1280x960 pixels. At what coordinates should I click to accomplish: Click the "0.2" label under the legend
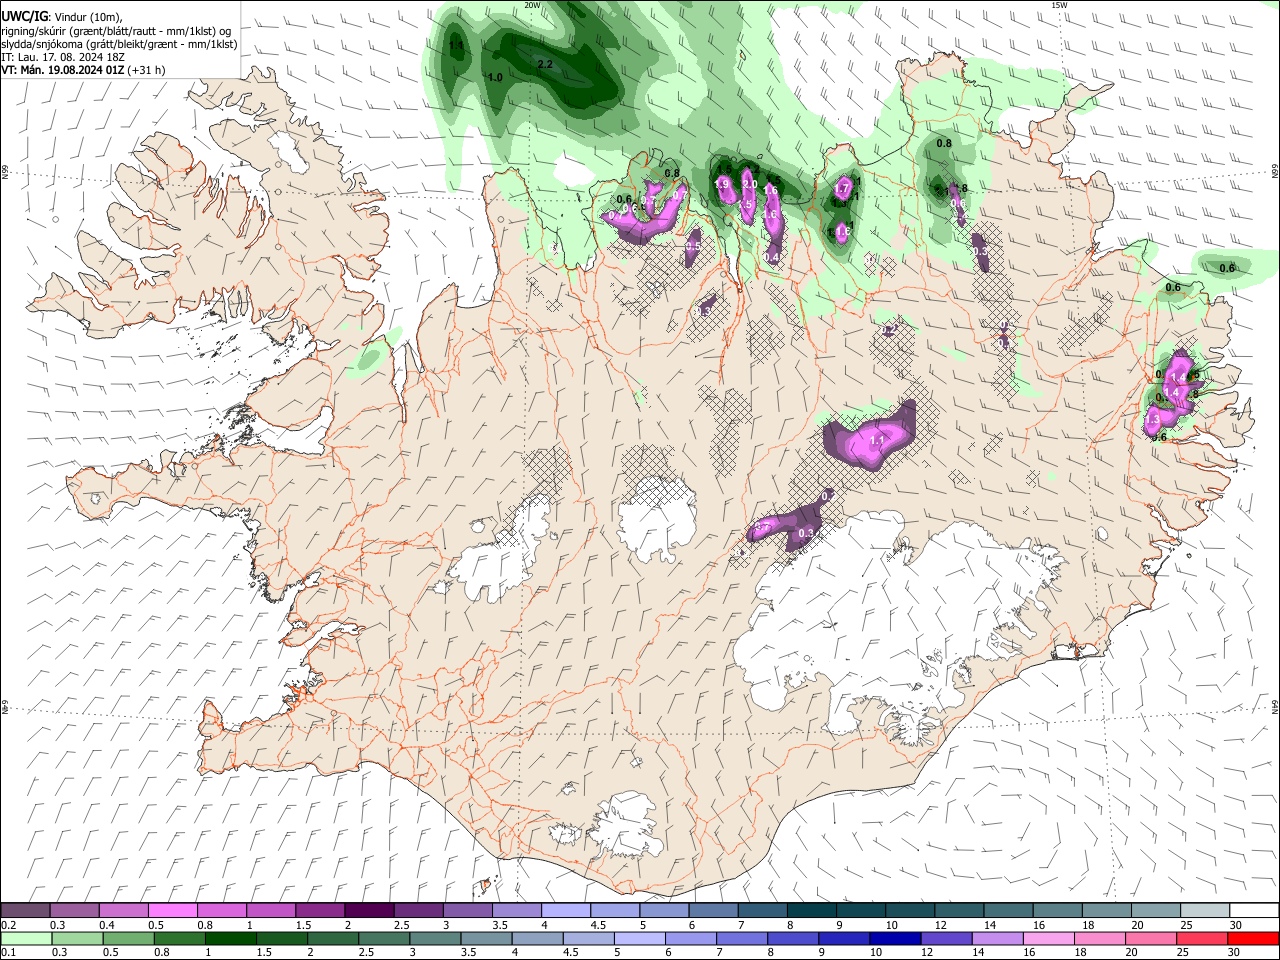9,925
